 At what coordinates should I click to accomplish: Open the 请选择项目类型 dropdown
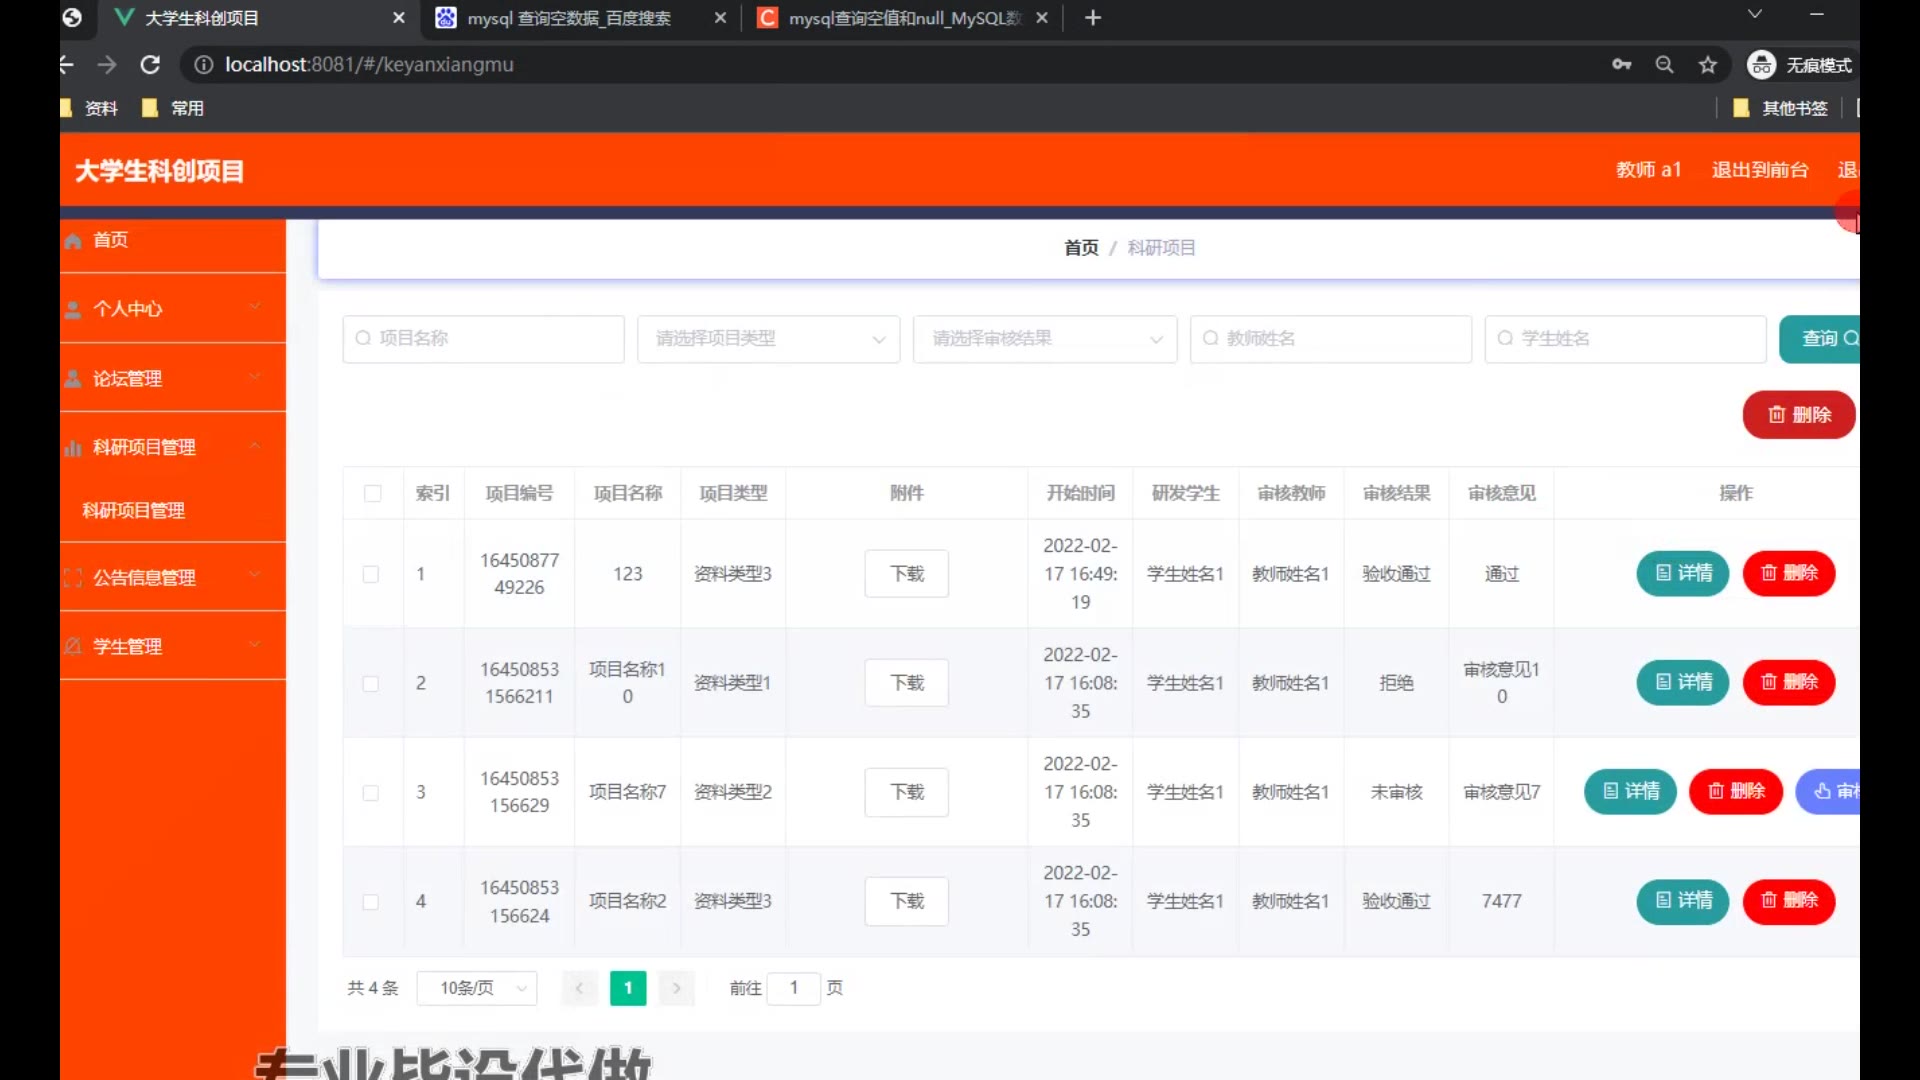click(x=768, y=339)
